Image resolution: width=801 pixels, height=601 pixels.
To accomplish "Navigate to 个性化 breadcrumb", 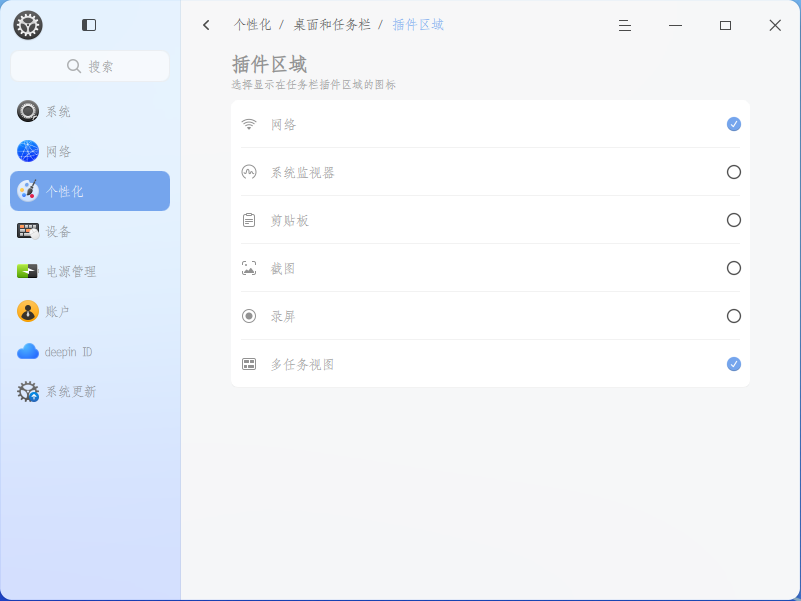I will tap(252, 25).
